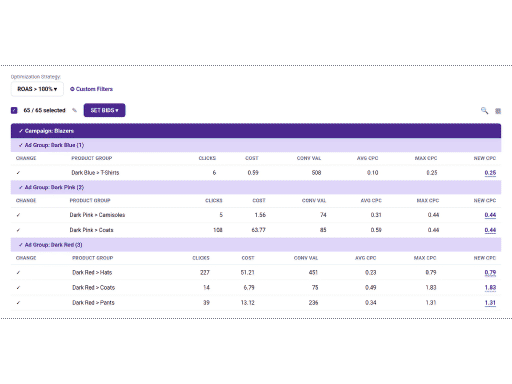
Task: Toggle change check for Dark Blue > T-Shirts
Action: point(18,173)
